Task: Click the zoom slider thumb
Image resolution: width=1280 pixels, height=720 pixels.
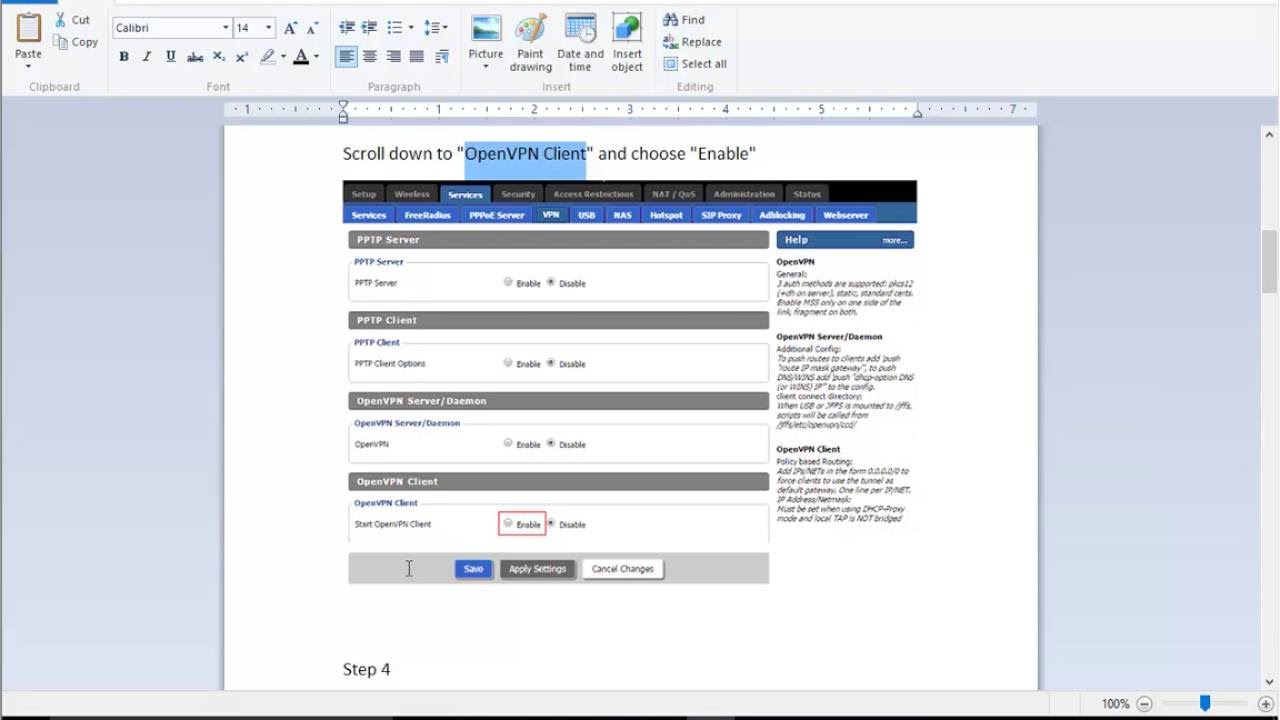Action: pos(1205,704)
